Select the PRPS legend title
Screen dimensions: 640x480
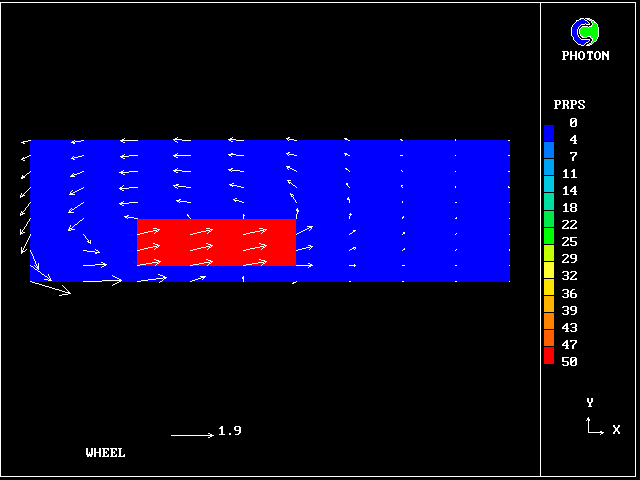569,105
